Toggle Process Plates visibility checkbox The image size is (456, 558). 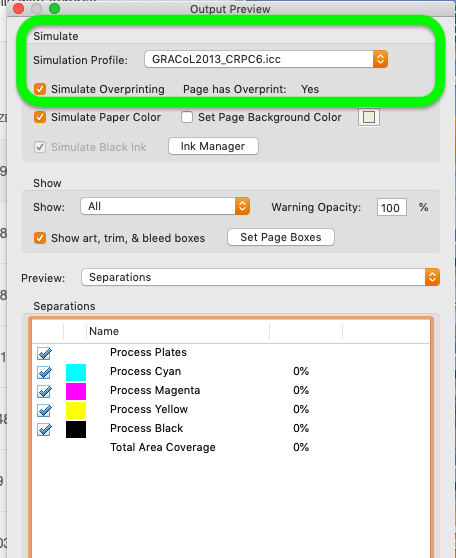pyautogui.click(x=44, y=353)
